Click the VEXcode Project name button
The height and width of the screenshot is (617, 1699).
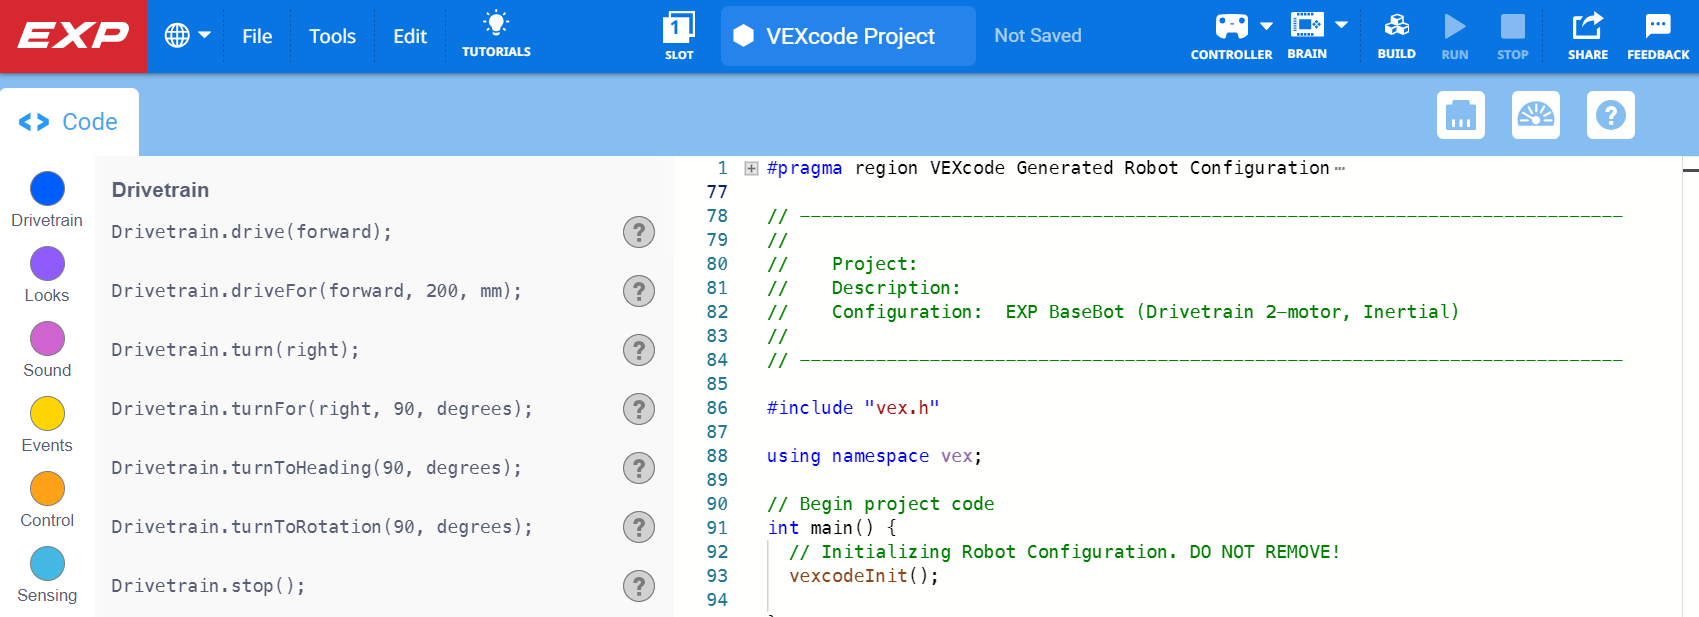tap(848, 36)
